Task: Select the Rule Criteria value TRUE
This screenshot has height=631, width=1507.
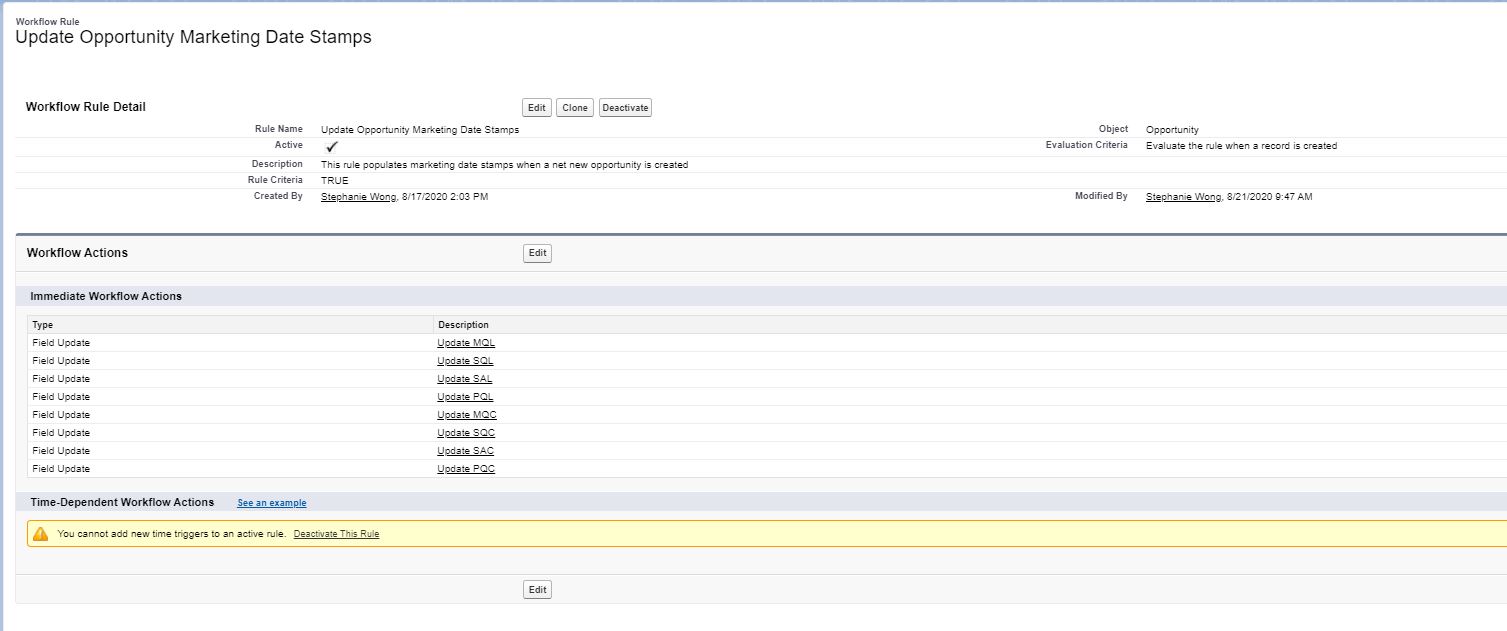Action: (334, 180)
